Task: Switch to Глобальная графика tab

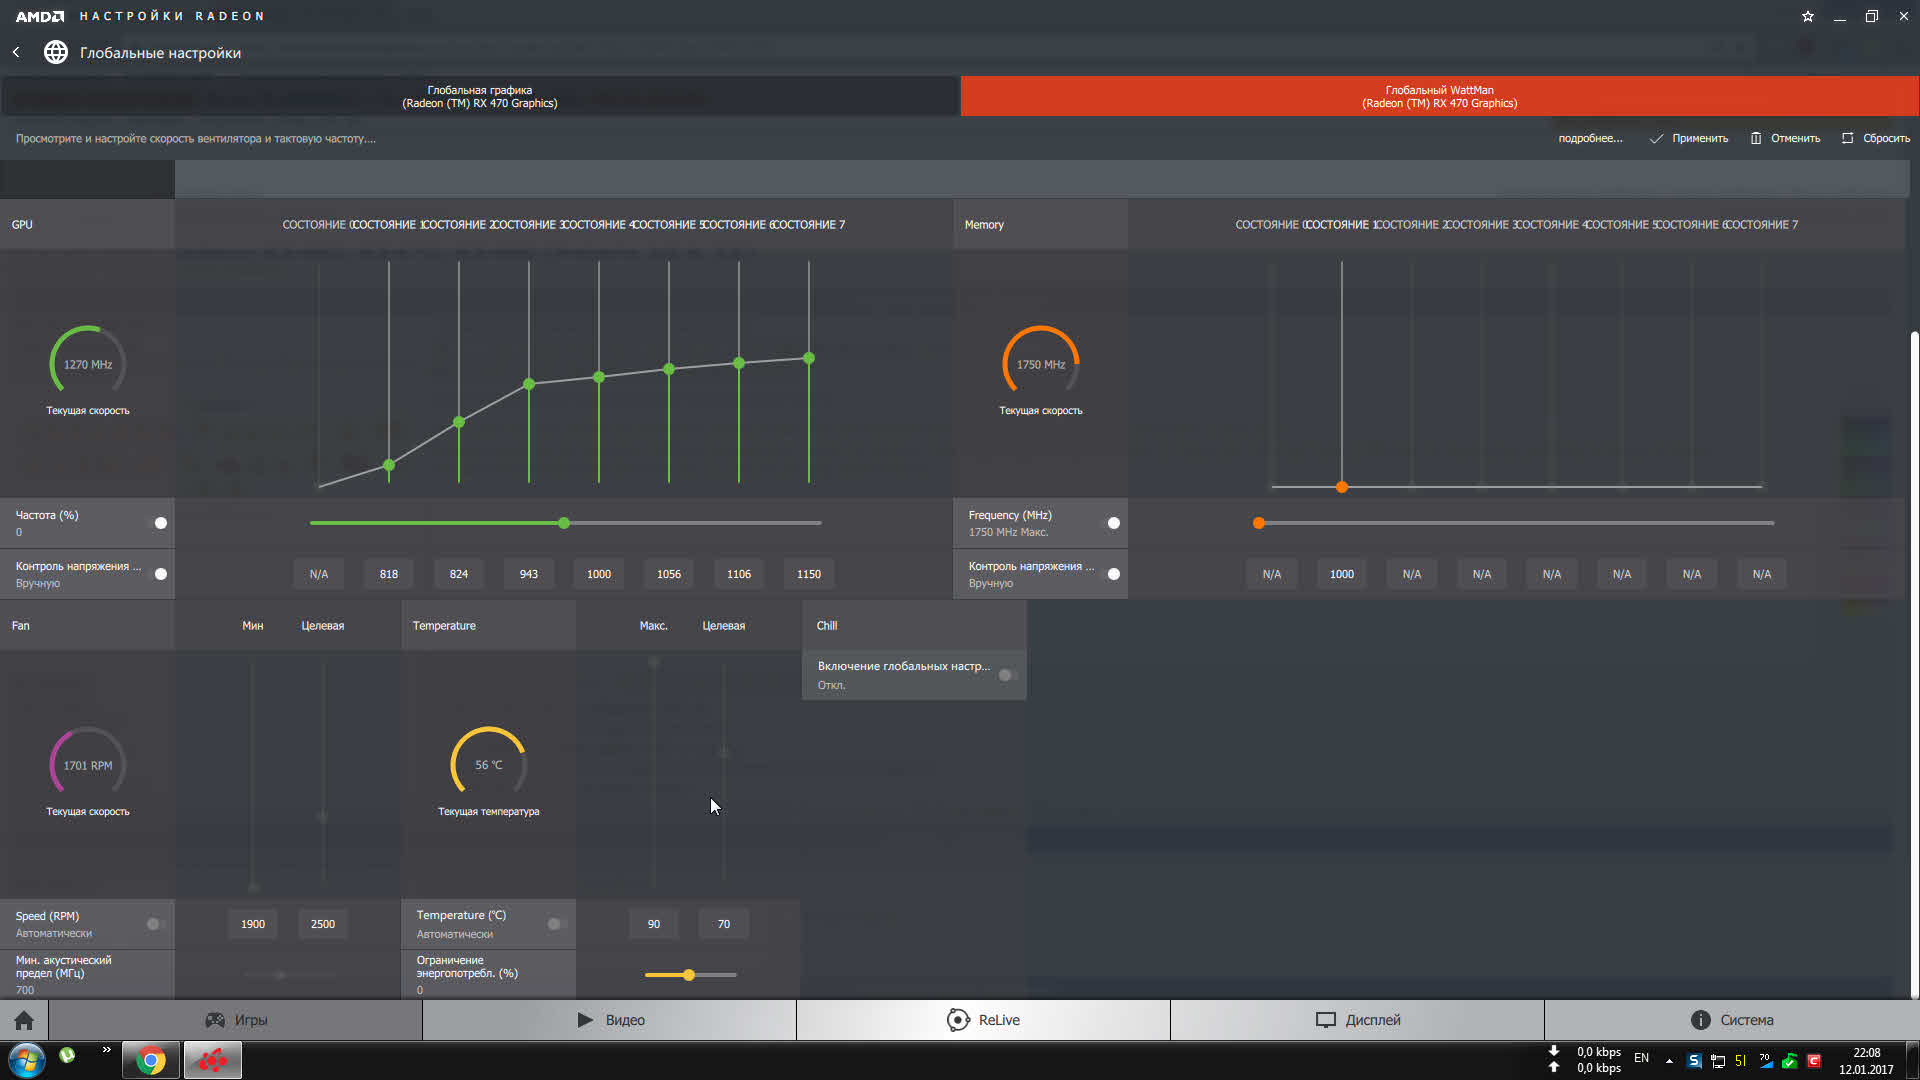Action: pos(480,96)
